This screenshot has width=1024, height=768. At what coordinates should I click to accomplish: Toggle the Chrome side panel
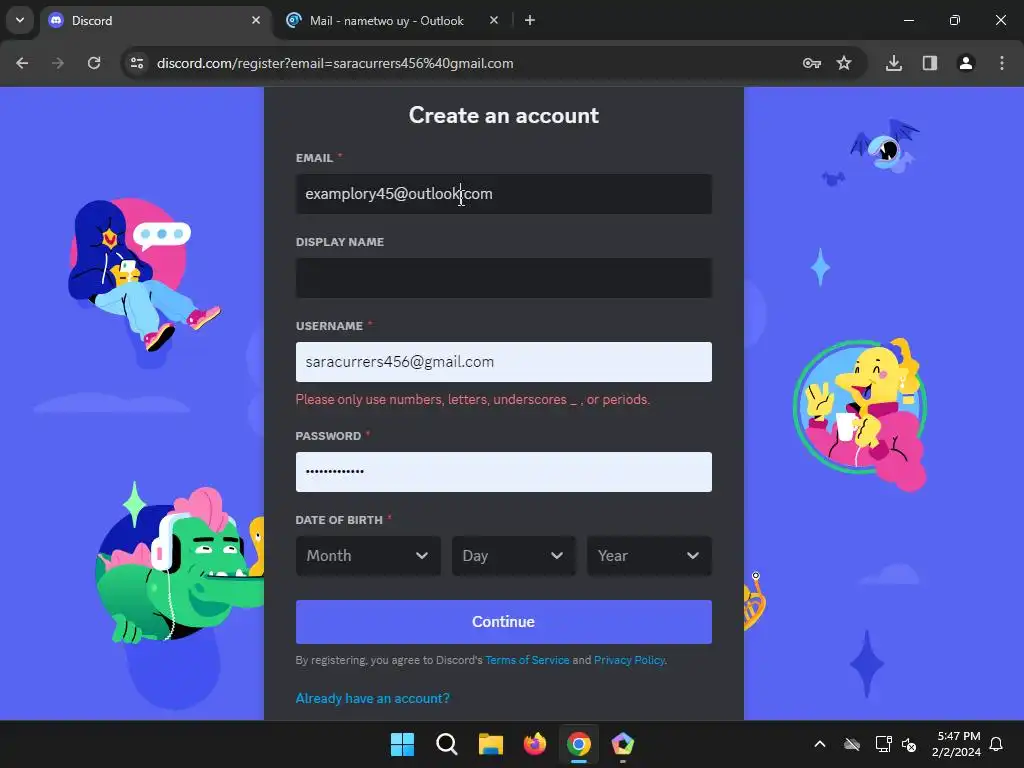point(930,63)
